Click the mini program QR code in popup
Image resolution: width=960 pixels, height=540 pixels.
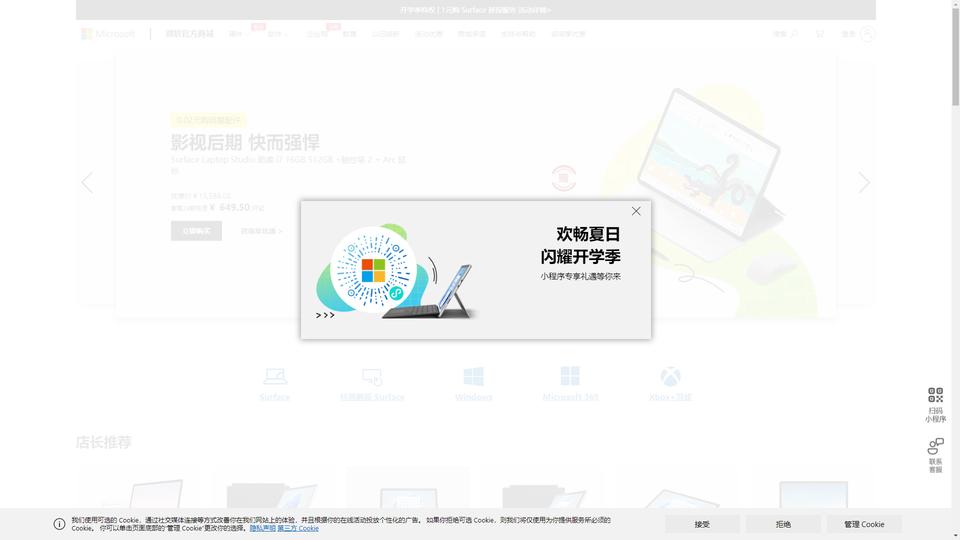pyautogui.click(x=373, y=271)
